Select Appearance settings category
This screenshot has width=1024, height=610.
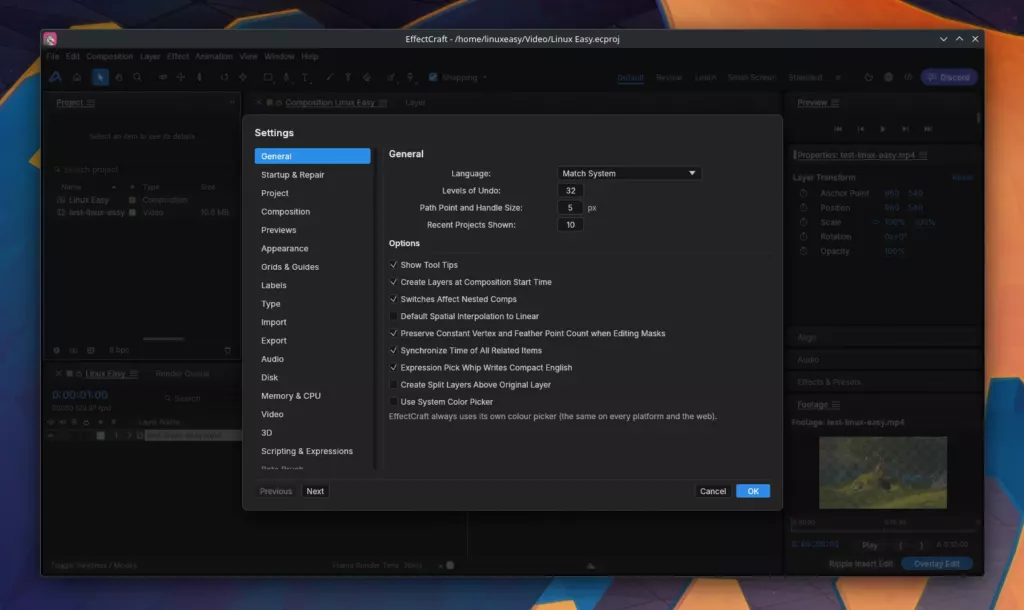click(x=312, y=249)
